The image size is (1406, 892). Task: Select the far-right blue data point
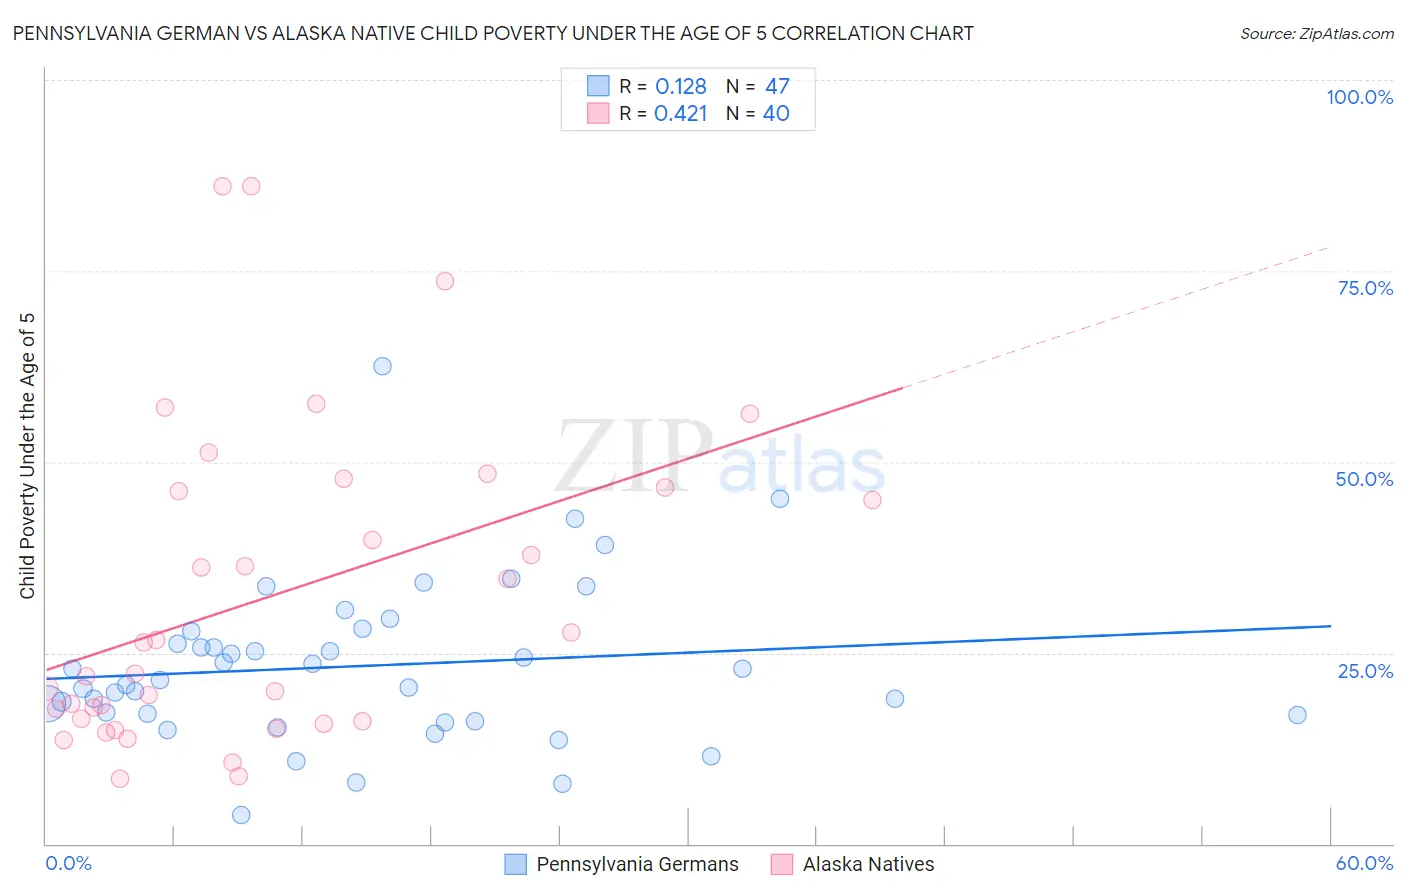[1297, 714]
